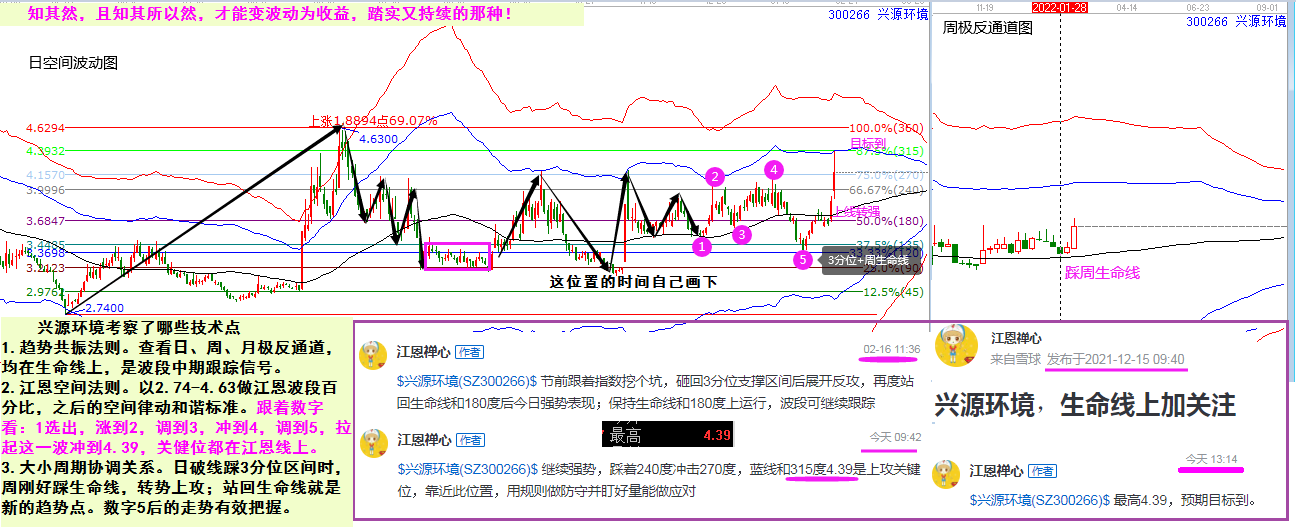1296x527 pixels.
Task: Click pink circle marker number 2
Action: tap(714, 177)
